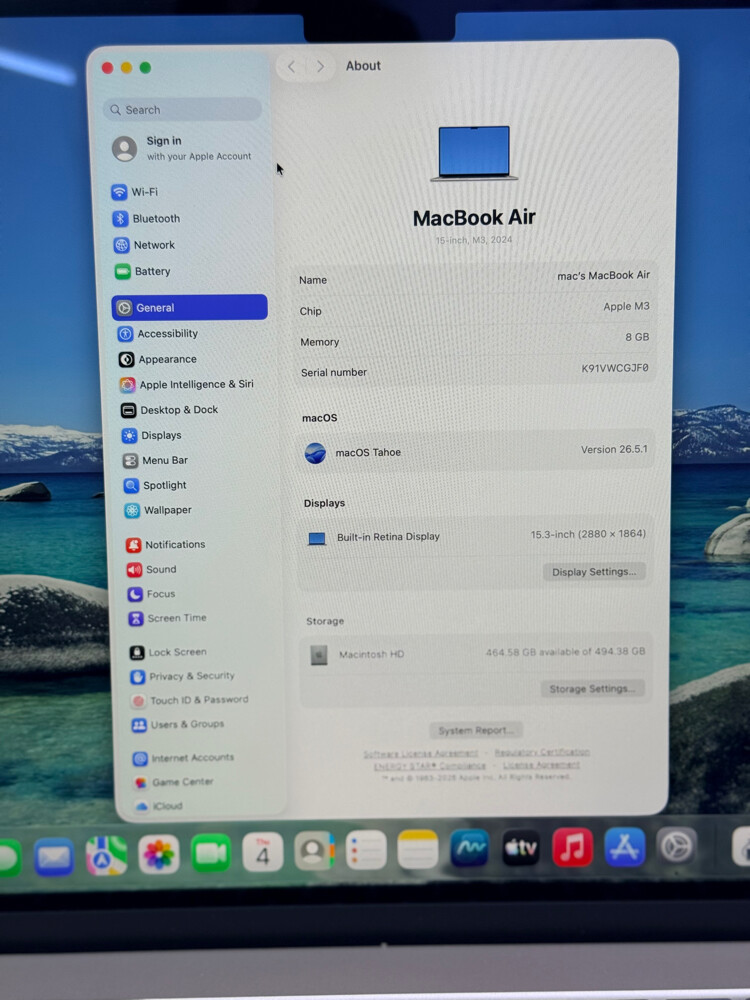Open Contacts in the Dock
Screen dimensions: 750x1000
point(314,850)
